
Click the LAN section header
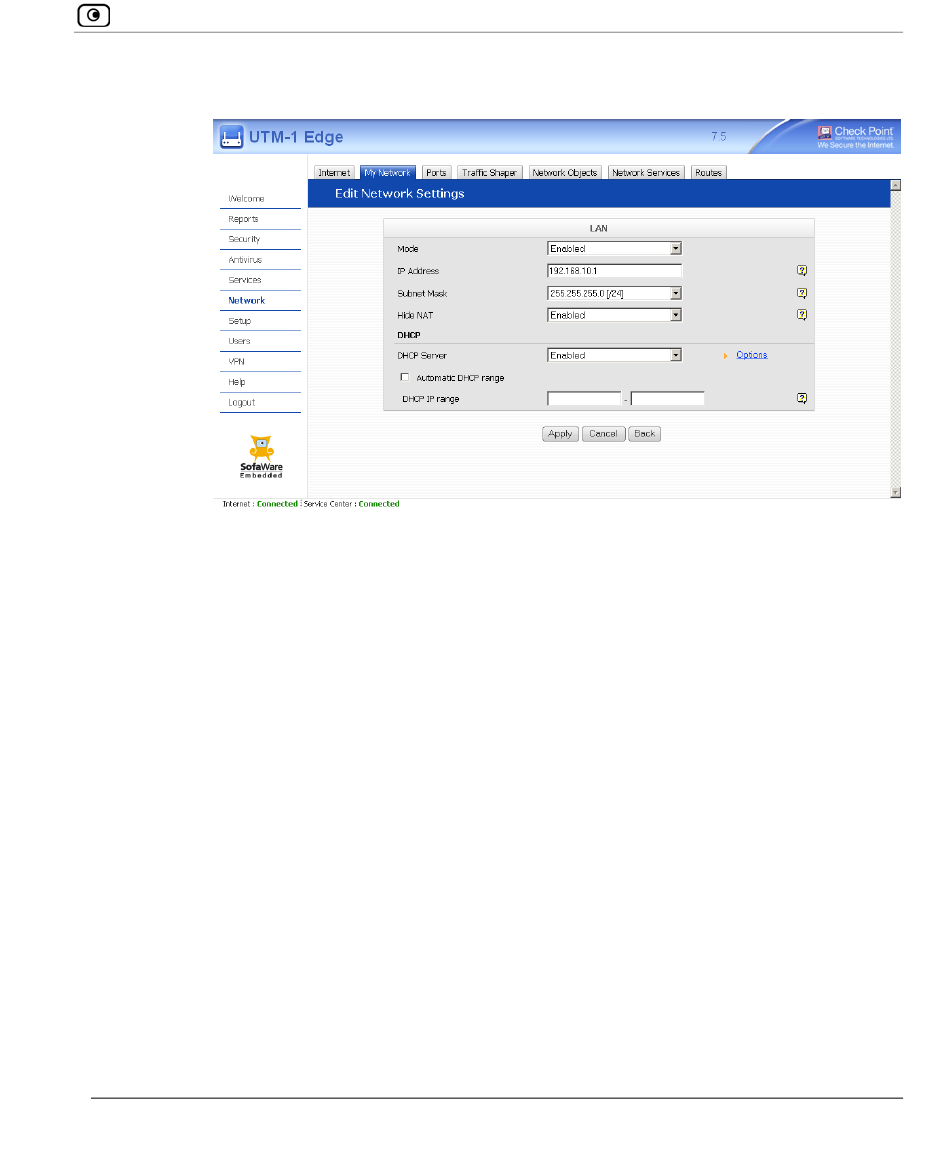[x=598, y=228]
